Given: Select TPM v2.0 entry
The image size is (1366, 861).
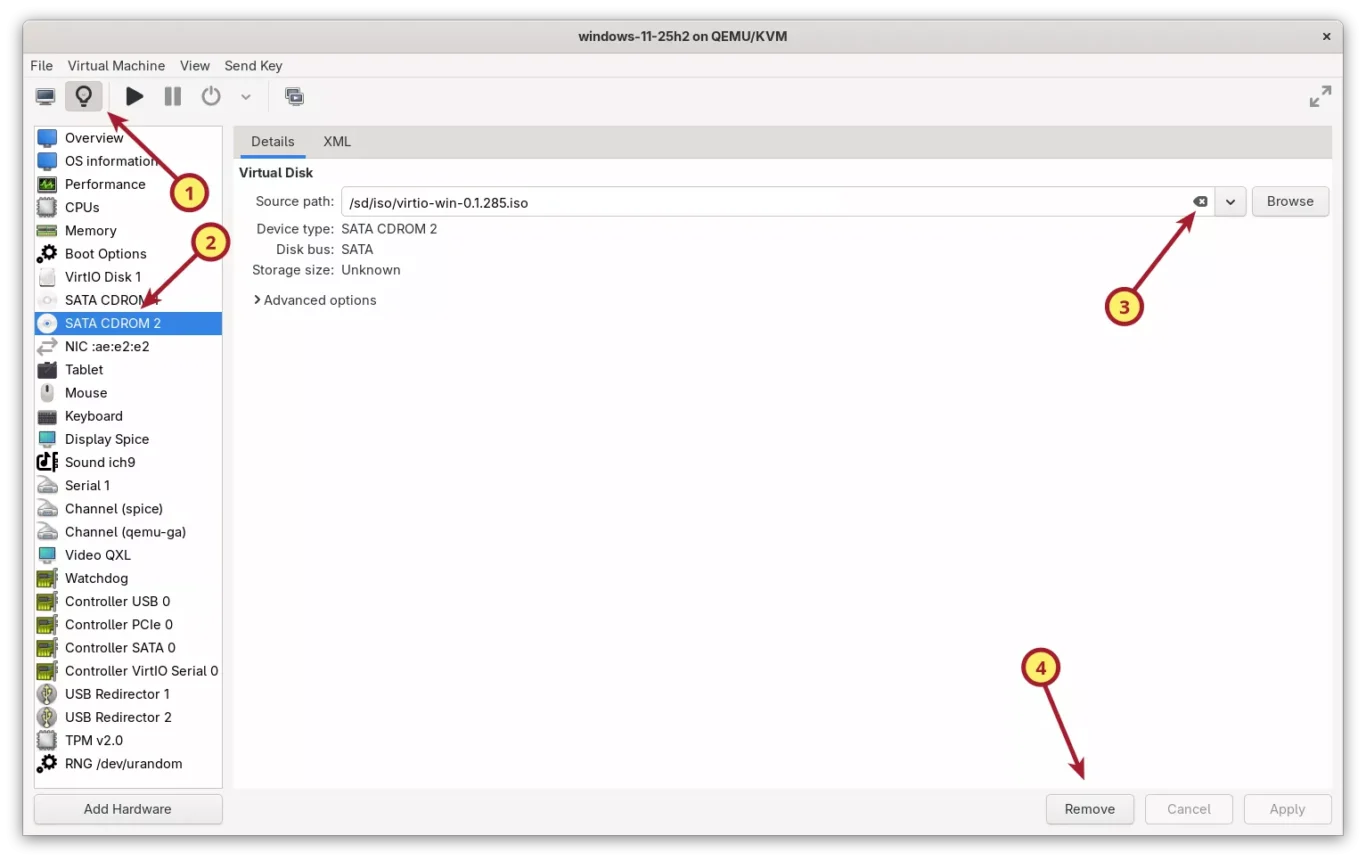Looking at the screenshot, I should click(128, 740).
